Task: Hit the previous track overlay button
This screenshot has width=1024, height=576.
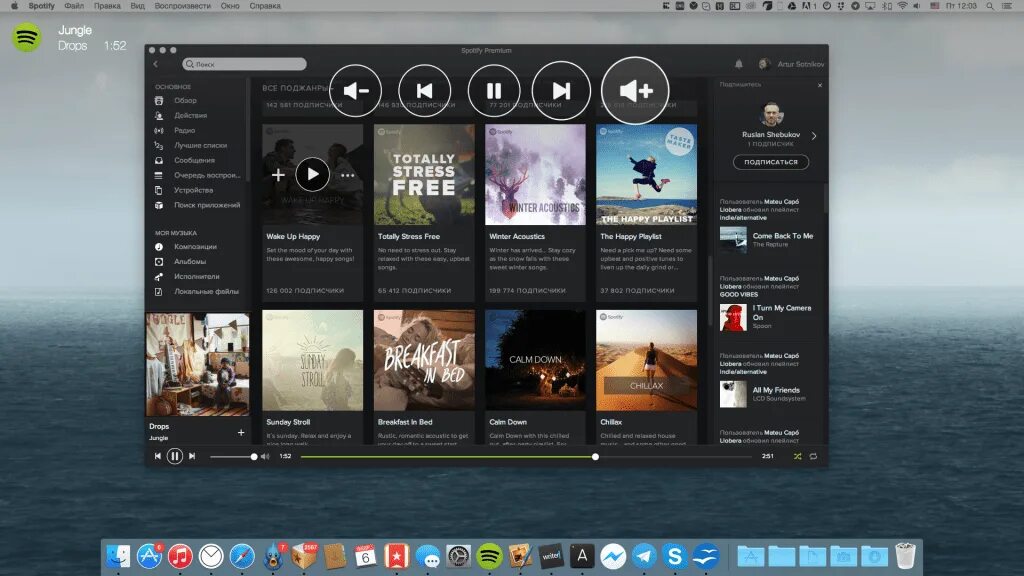Action: coord(424,91)
